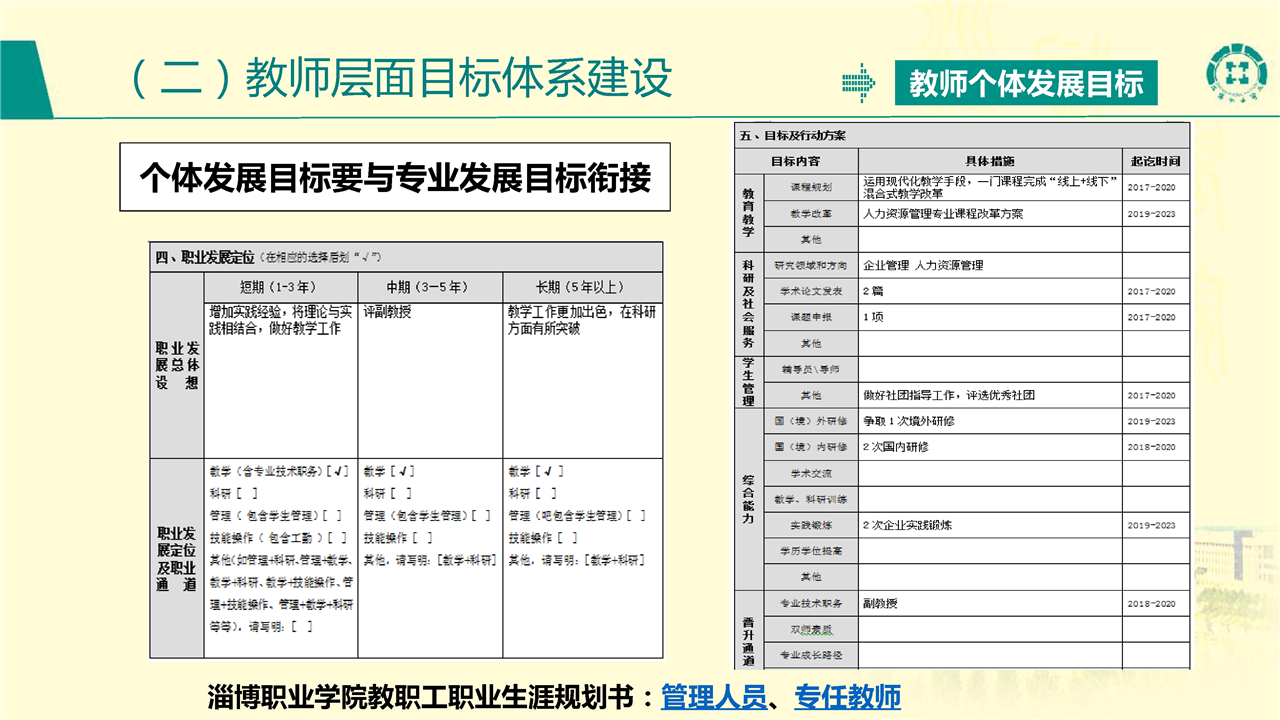Toggle the 管理(包含学生管理) checkbox in short-term column
The height and width of the screenshot is (720, 1280).
coord(334,516)
